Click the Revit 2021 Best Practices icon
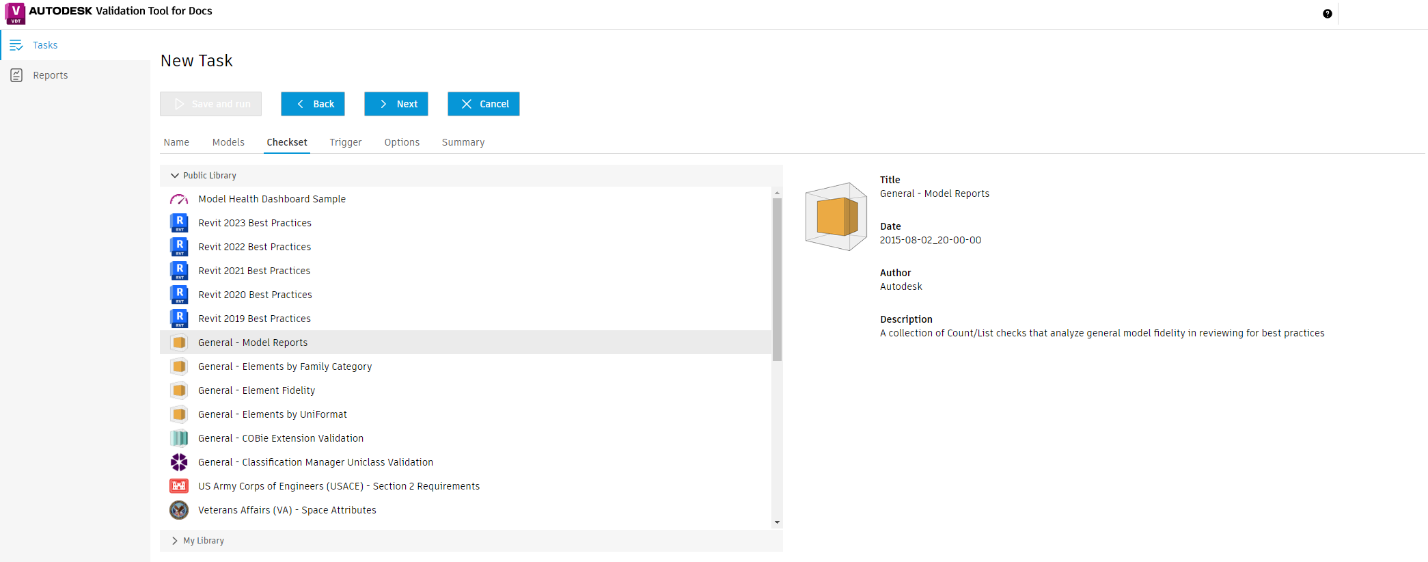The image size is (1428, 562). point(179,271)
